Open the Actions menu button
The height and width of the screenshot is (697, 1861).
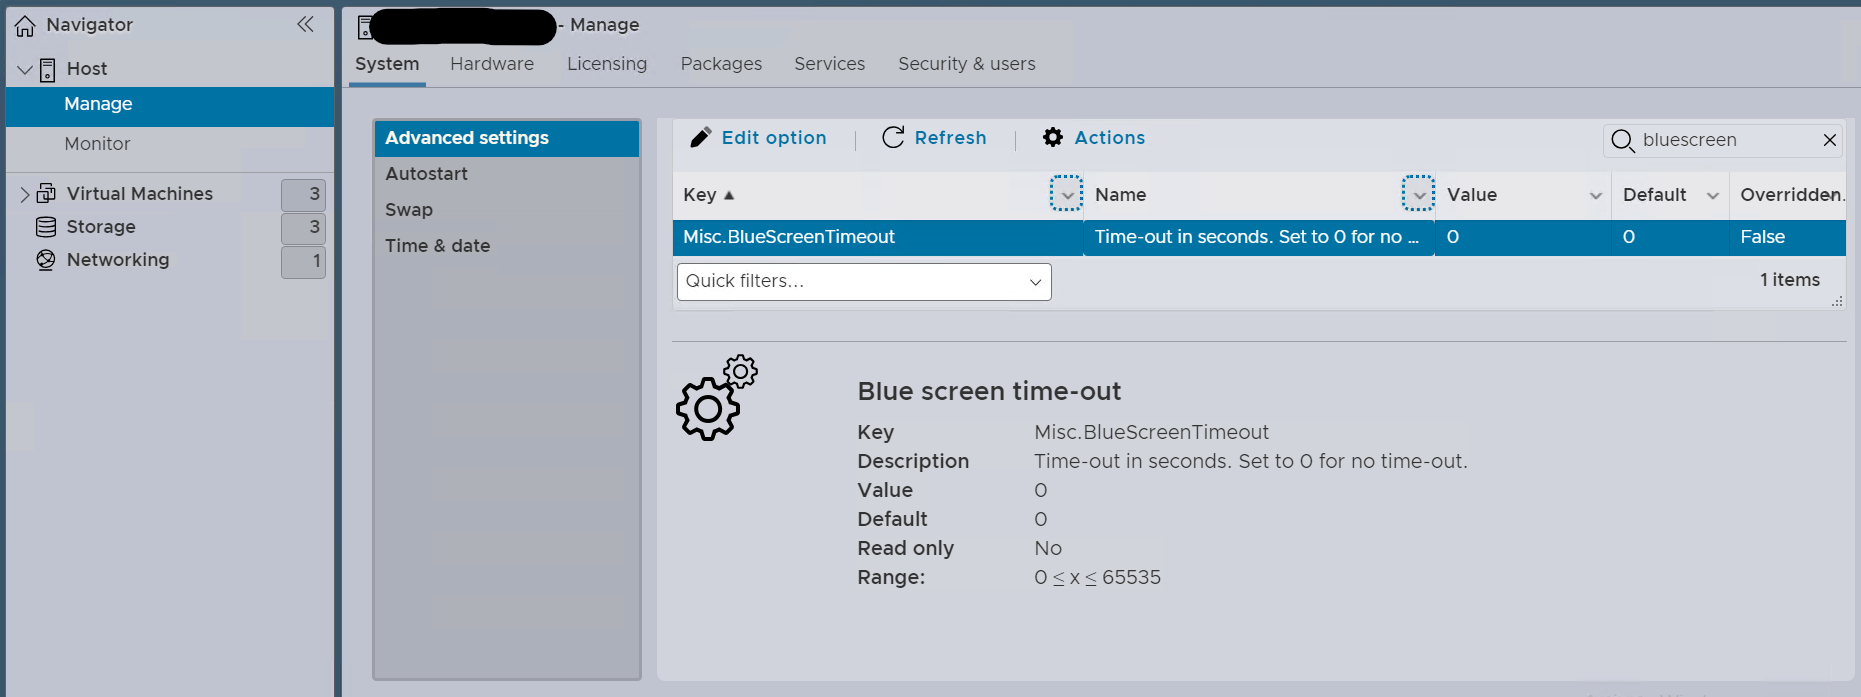tap(1093, 138)
